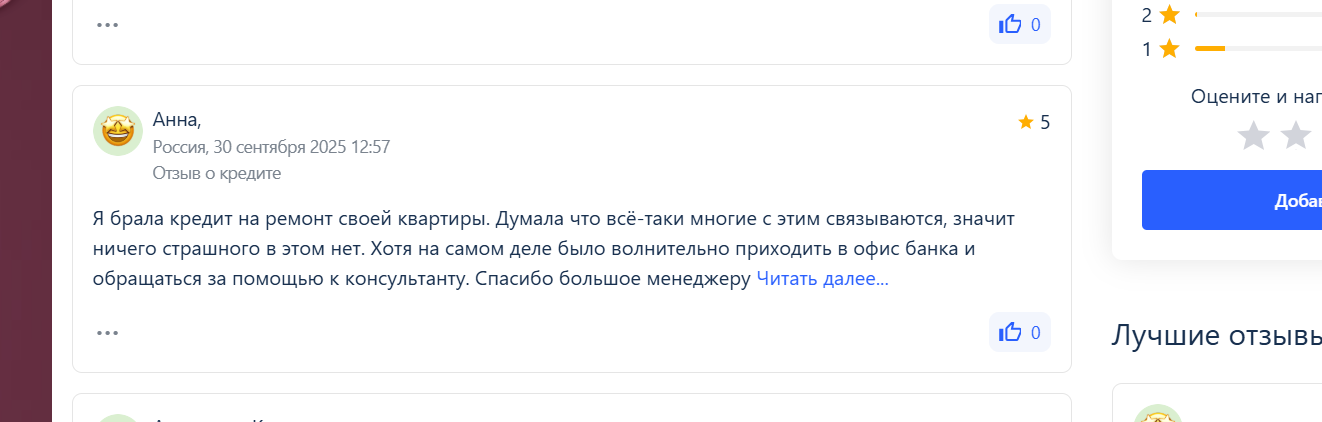This screenshot has width=1322, height=422.
Task: Click the orange star beside Анна's rating 5
Action: [1025, 122]
